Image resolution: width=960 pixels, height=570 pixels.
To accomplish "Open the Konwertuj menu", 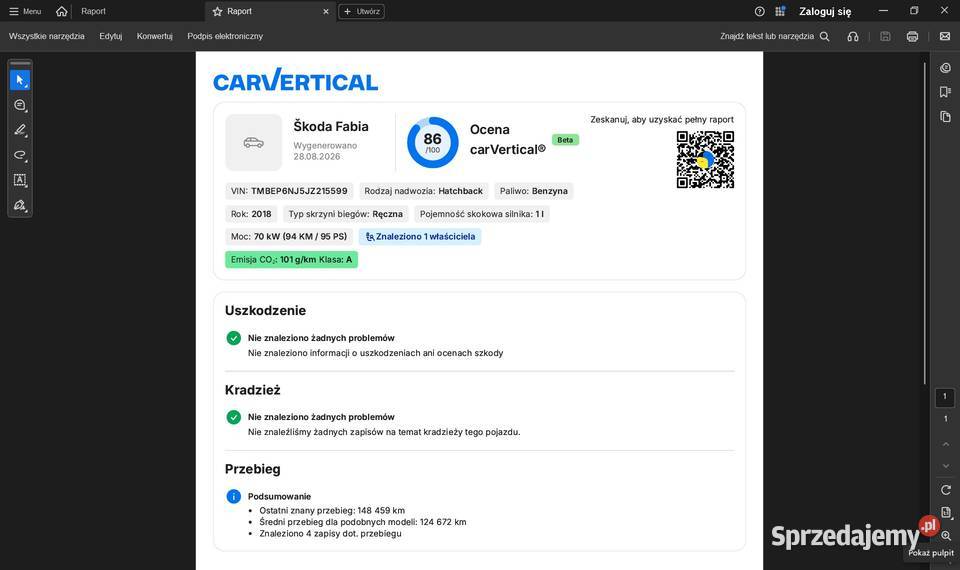I will (155, 36).
